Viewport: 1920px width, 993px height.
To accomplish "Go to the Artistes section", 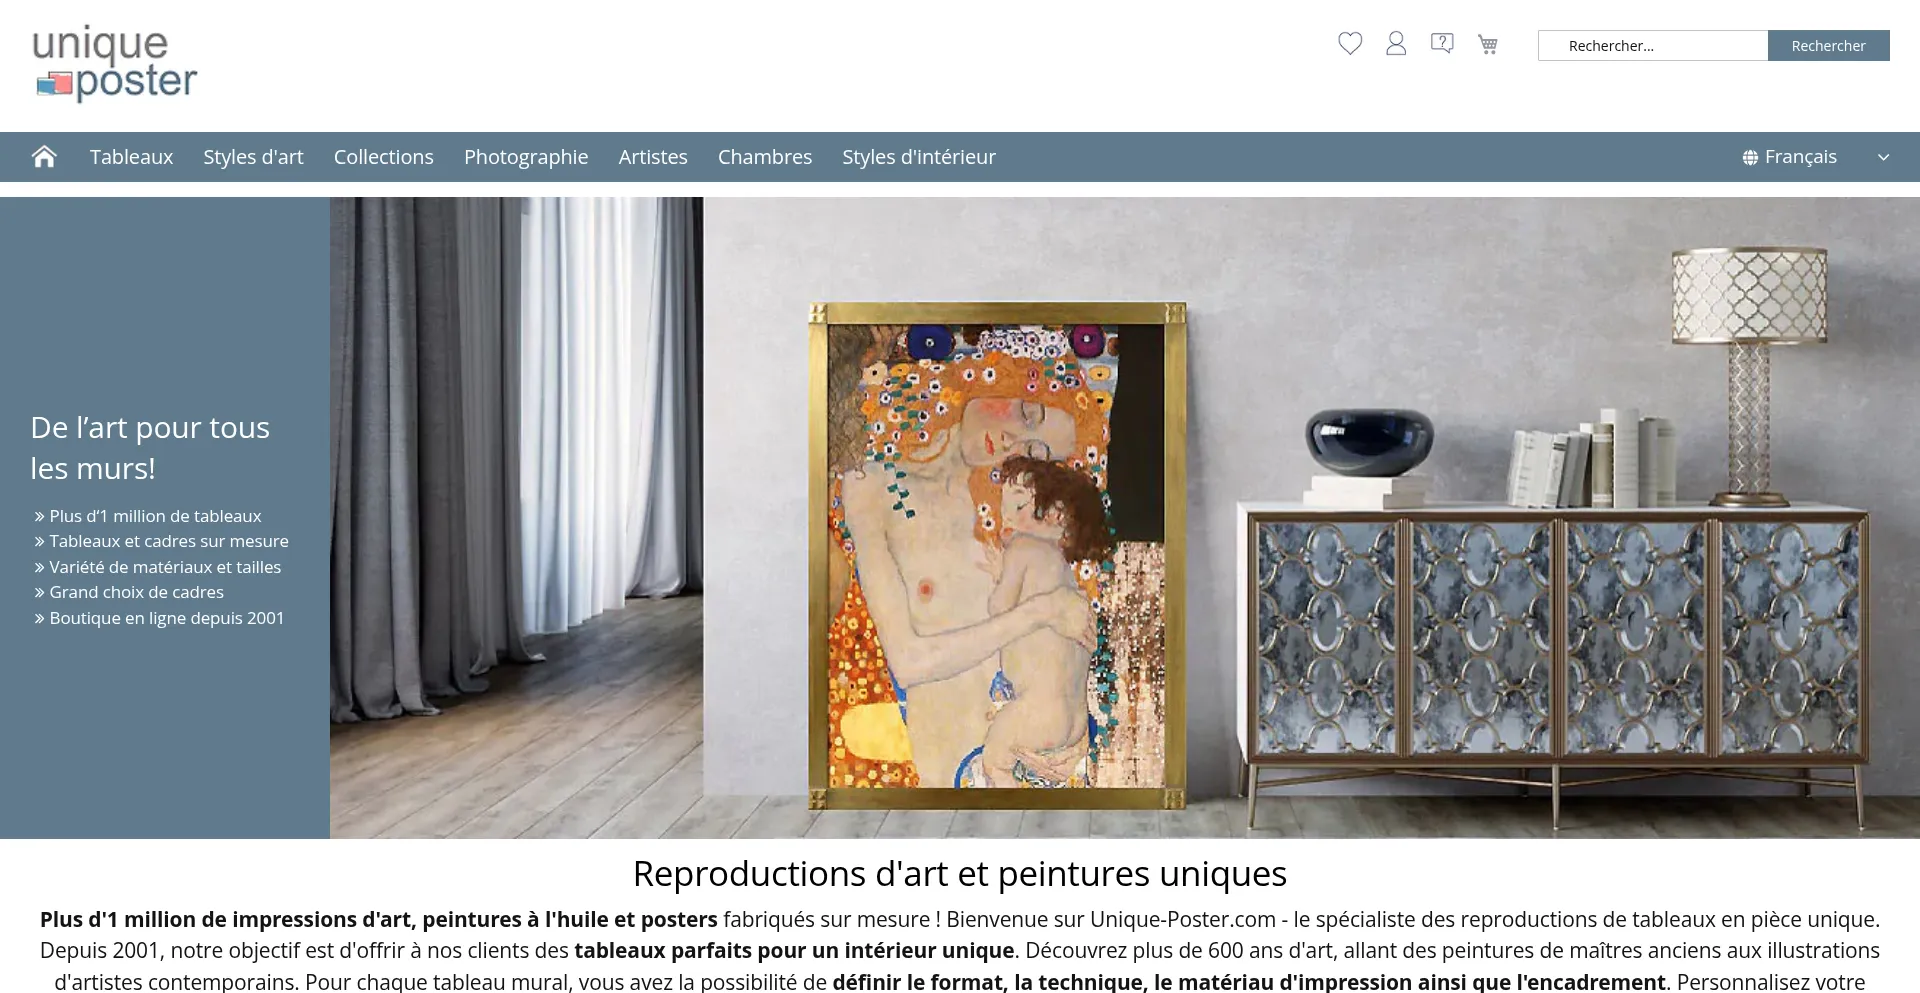I will [x=653, y=157].
